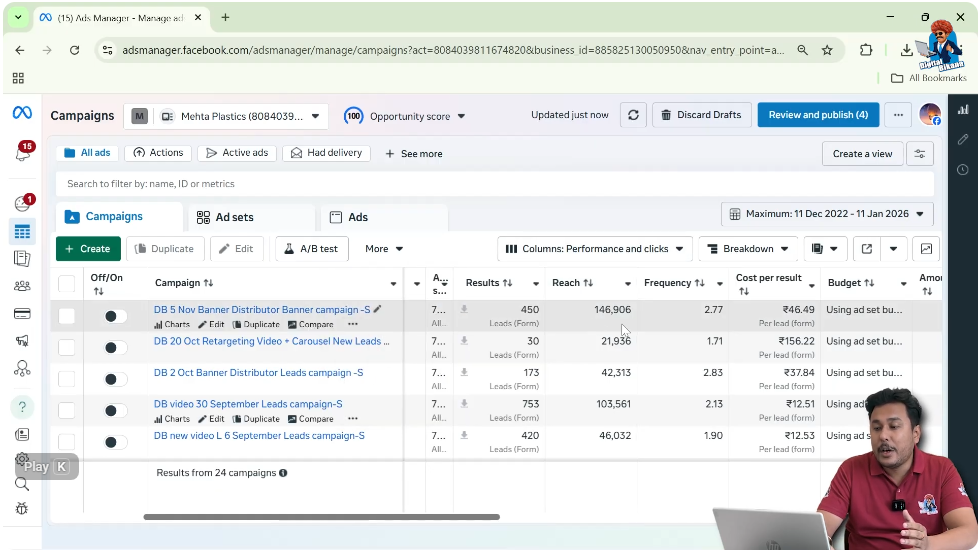The height and width of the screenshot is (550, 978).
Task: Bookmark this page with the star icon
Action: click(827, 50)
